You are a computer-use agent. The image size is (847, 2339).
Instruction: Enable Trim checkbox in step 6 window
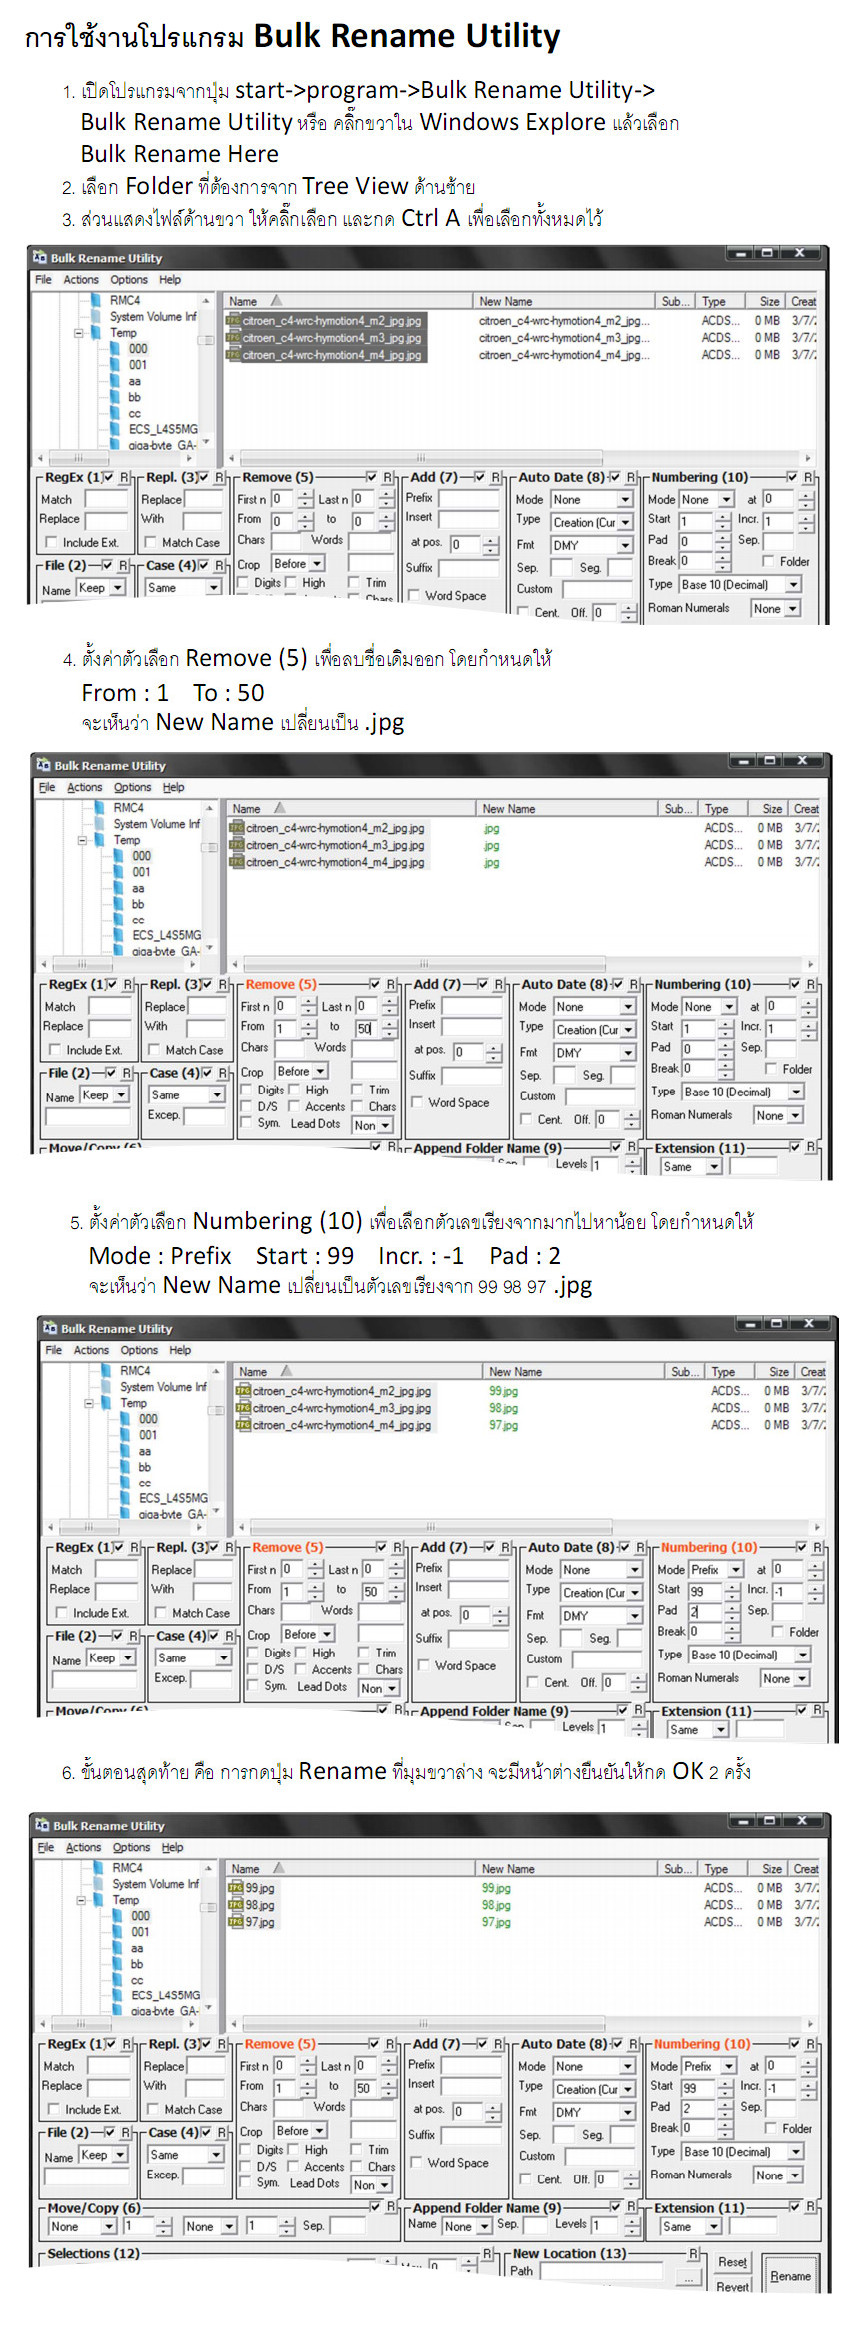click(354, 2150)
